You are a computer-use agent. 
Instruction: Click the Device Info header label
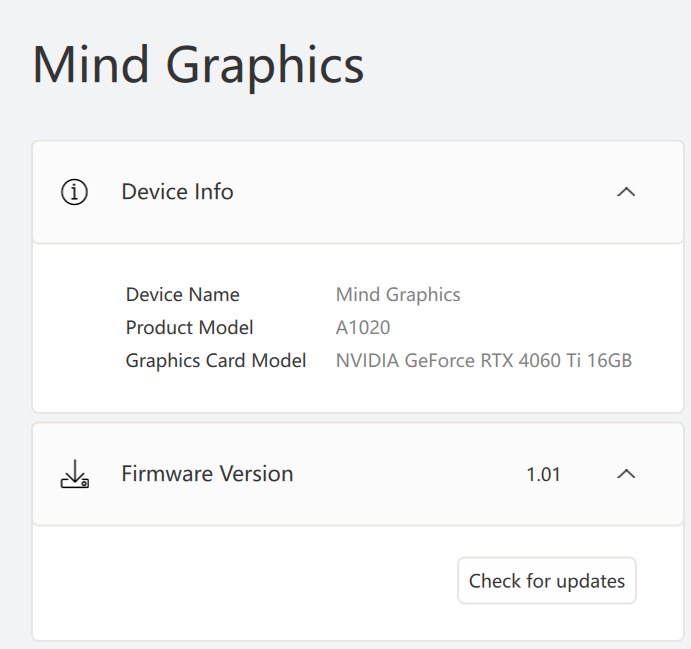(x=177, y=192)
